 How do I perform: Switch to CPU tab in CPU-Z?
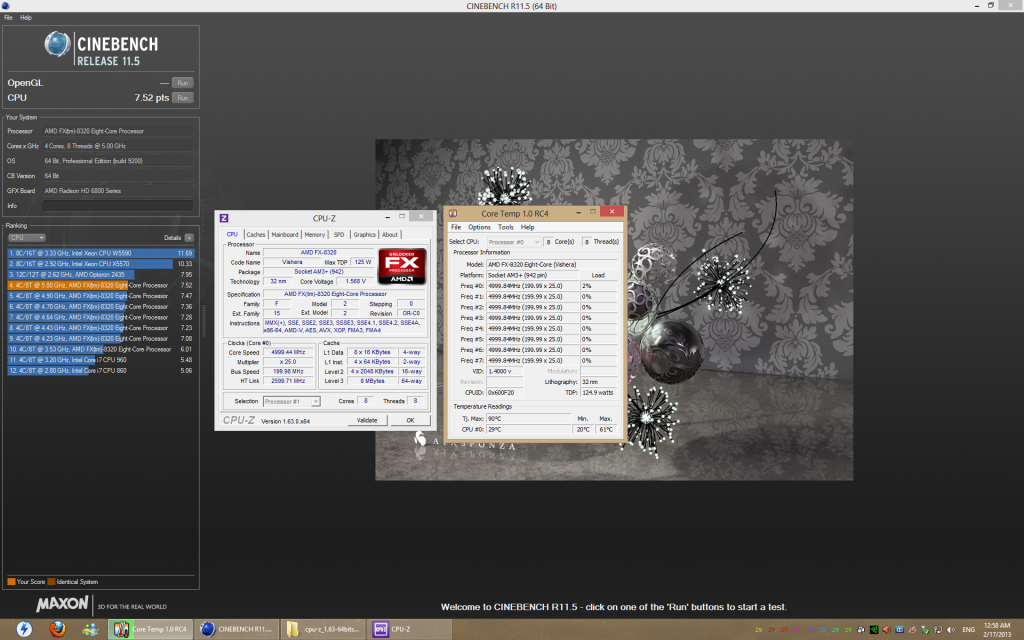tap(232, 234)
